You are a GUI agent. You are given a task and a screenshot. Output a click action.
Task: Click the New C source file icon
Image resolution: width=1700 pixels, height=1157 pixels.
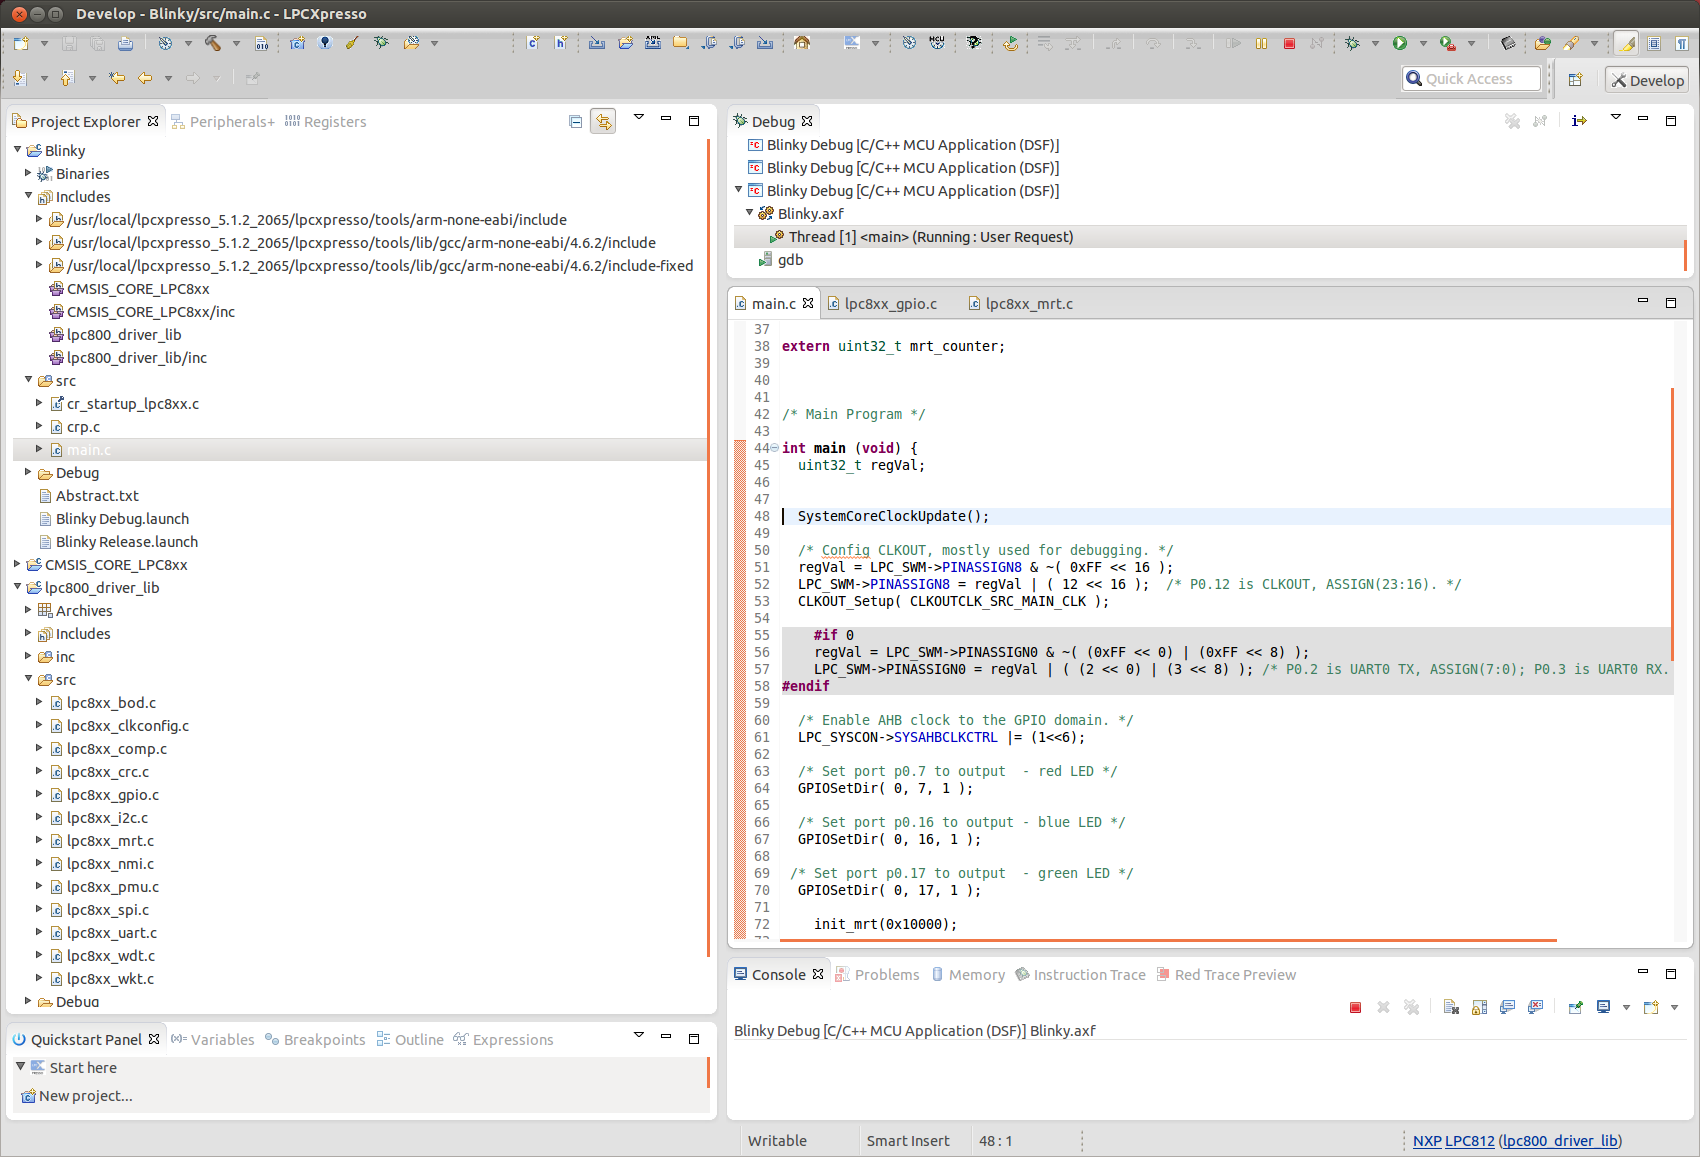(533, 43)
